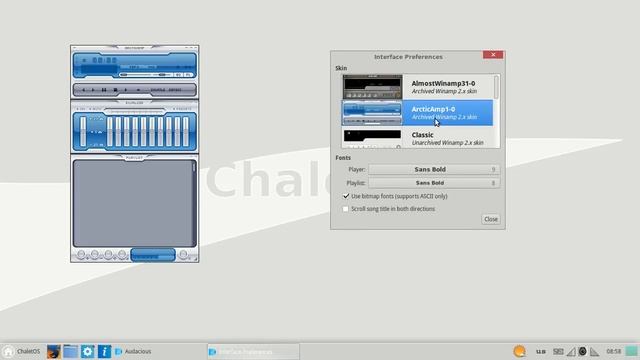Image resolution: width=640 pixels, height=360 pixels.
Task: Select the ArcticAmp1-0 skin
Action: [x=417, y=113]
